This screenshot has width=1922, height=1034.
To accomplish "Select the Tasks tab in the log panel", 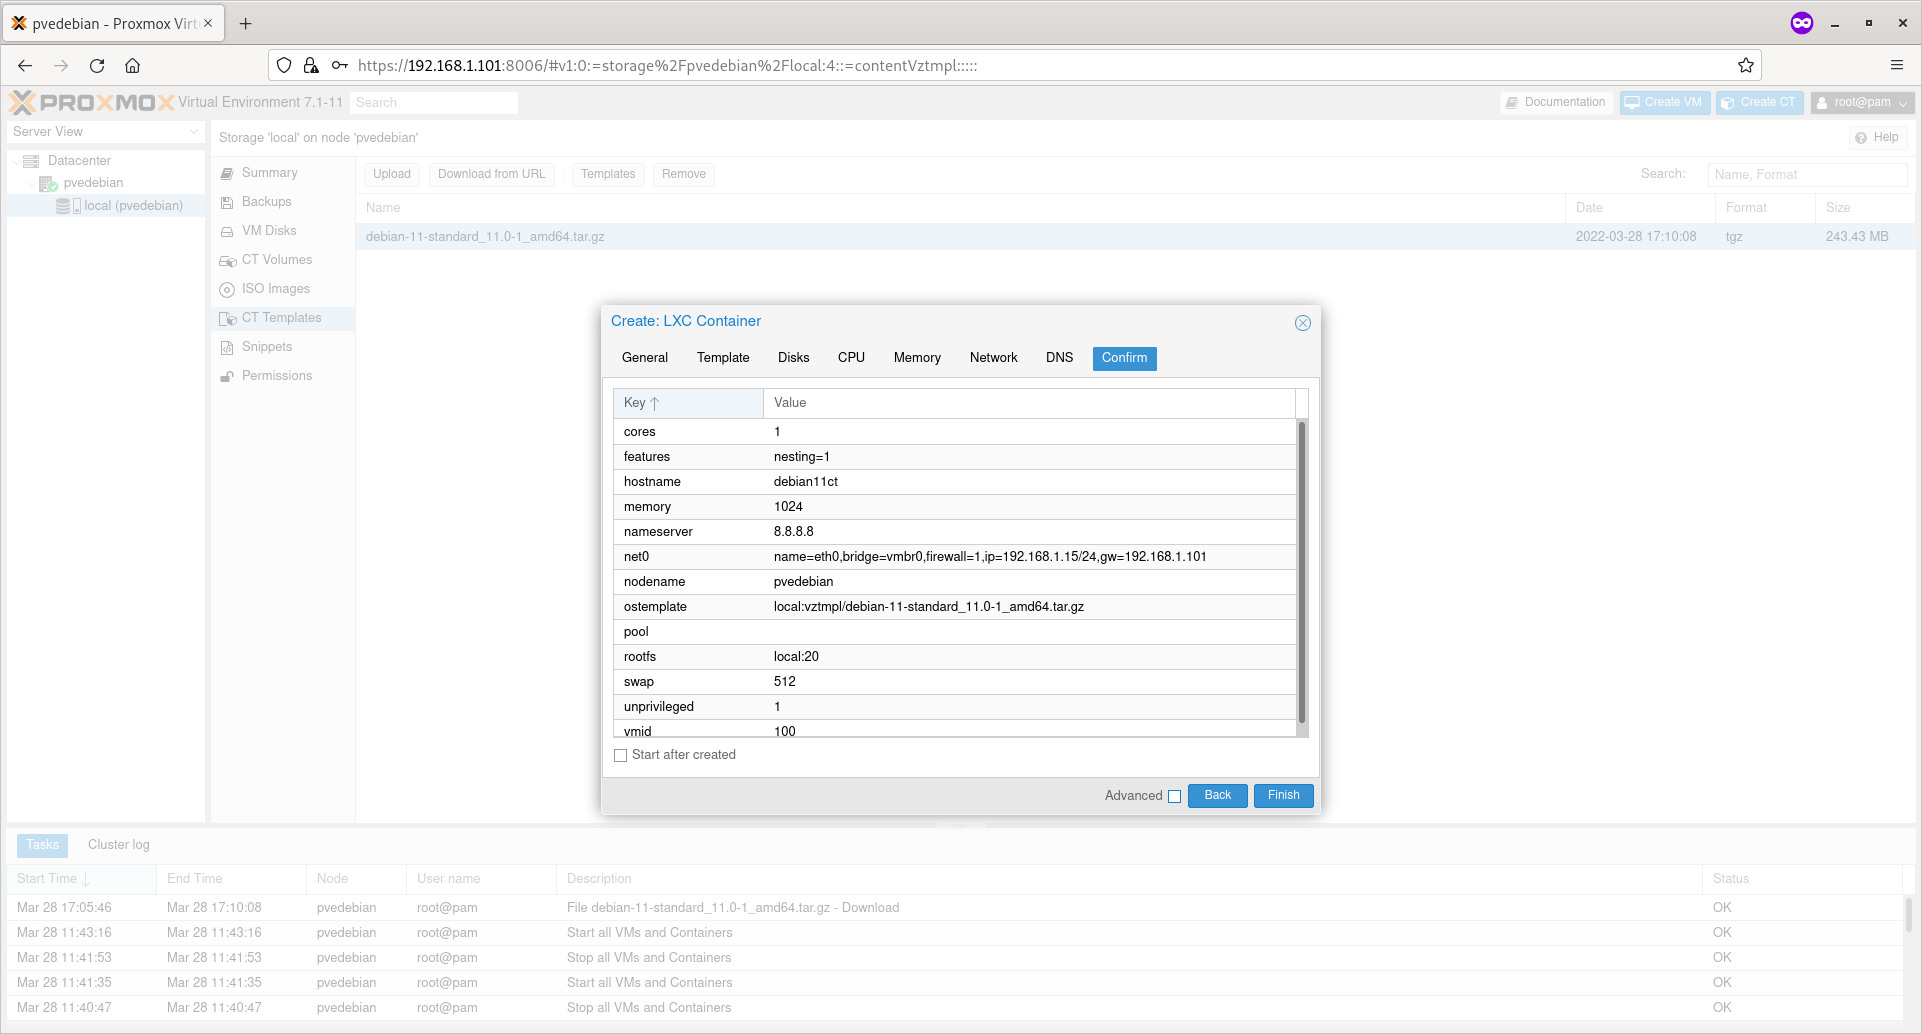I will (42, 846).
